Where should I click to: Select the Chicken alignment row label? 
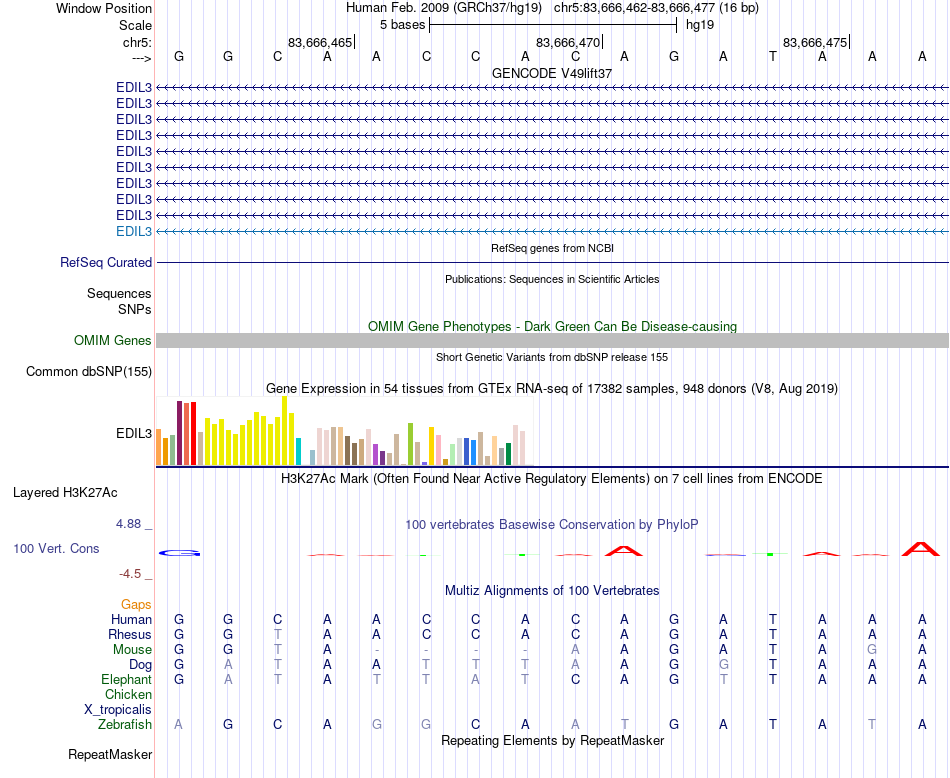[x=128, y=694]
